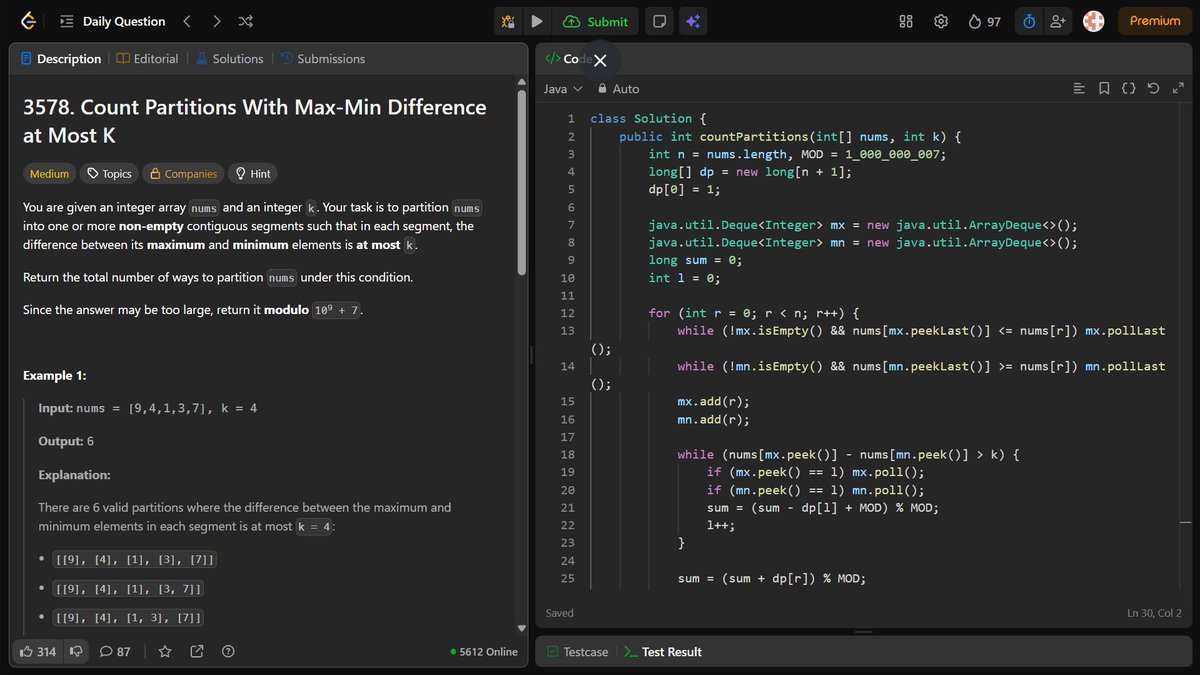Open the Java language dropdown
1200x675 pixels.
pos(563,89)
